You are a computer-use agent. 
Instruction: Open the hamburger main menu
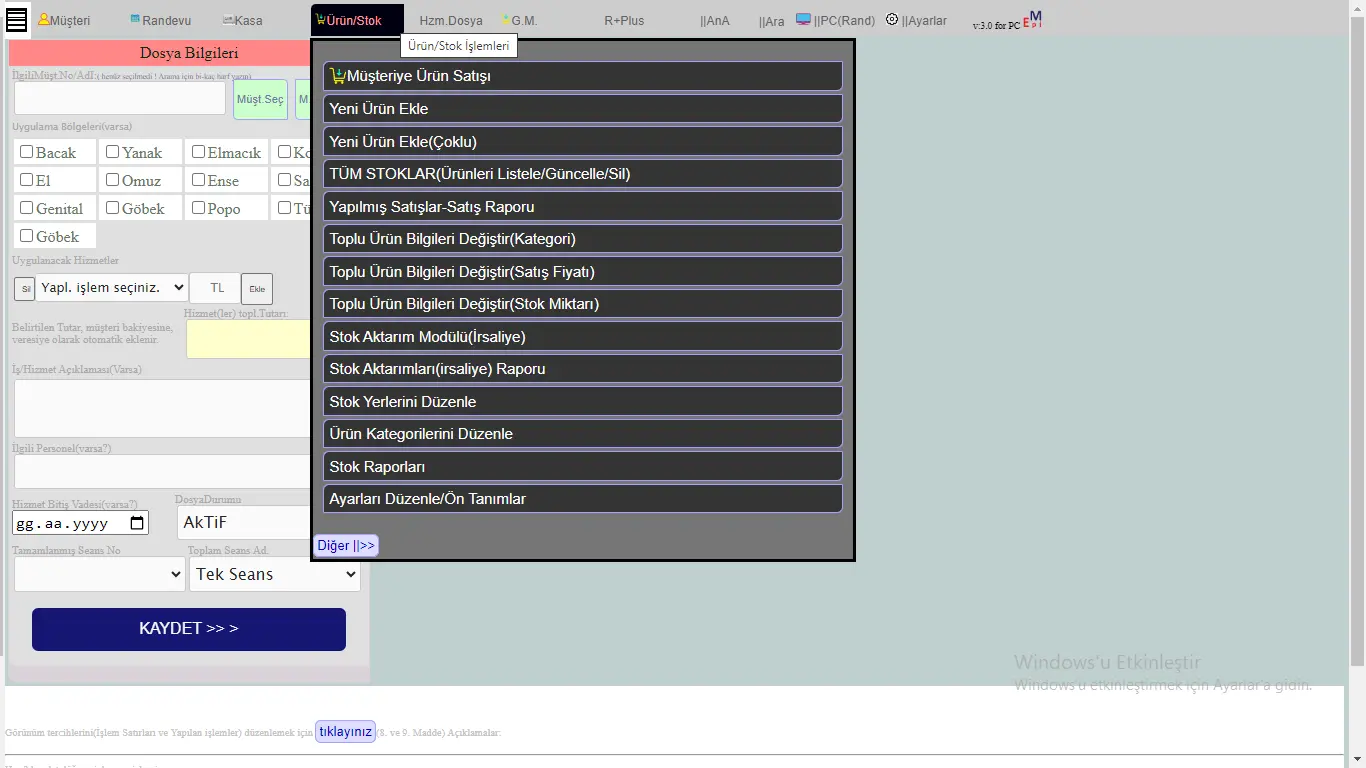point(16,19)
